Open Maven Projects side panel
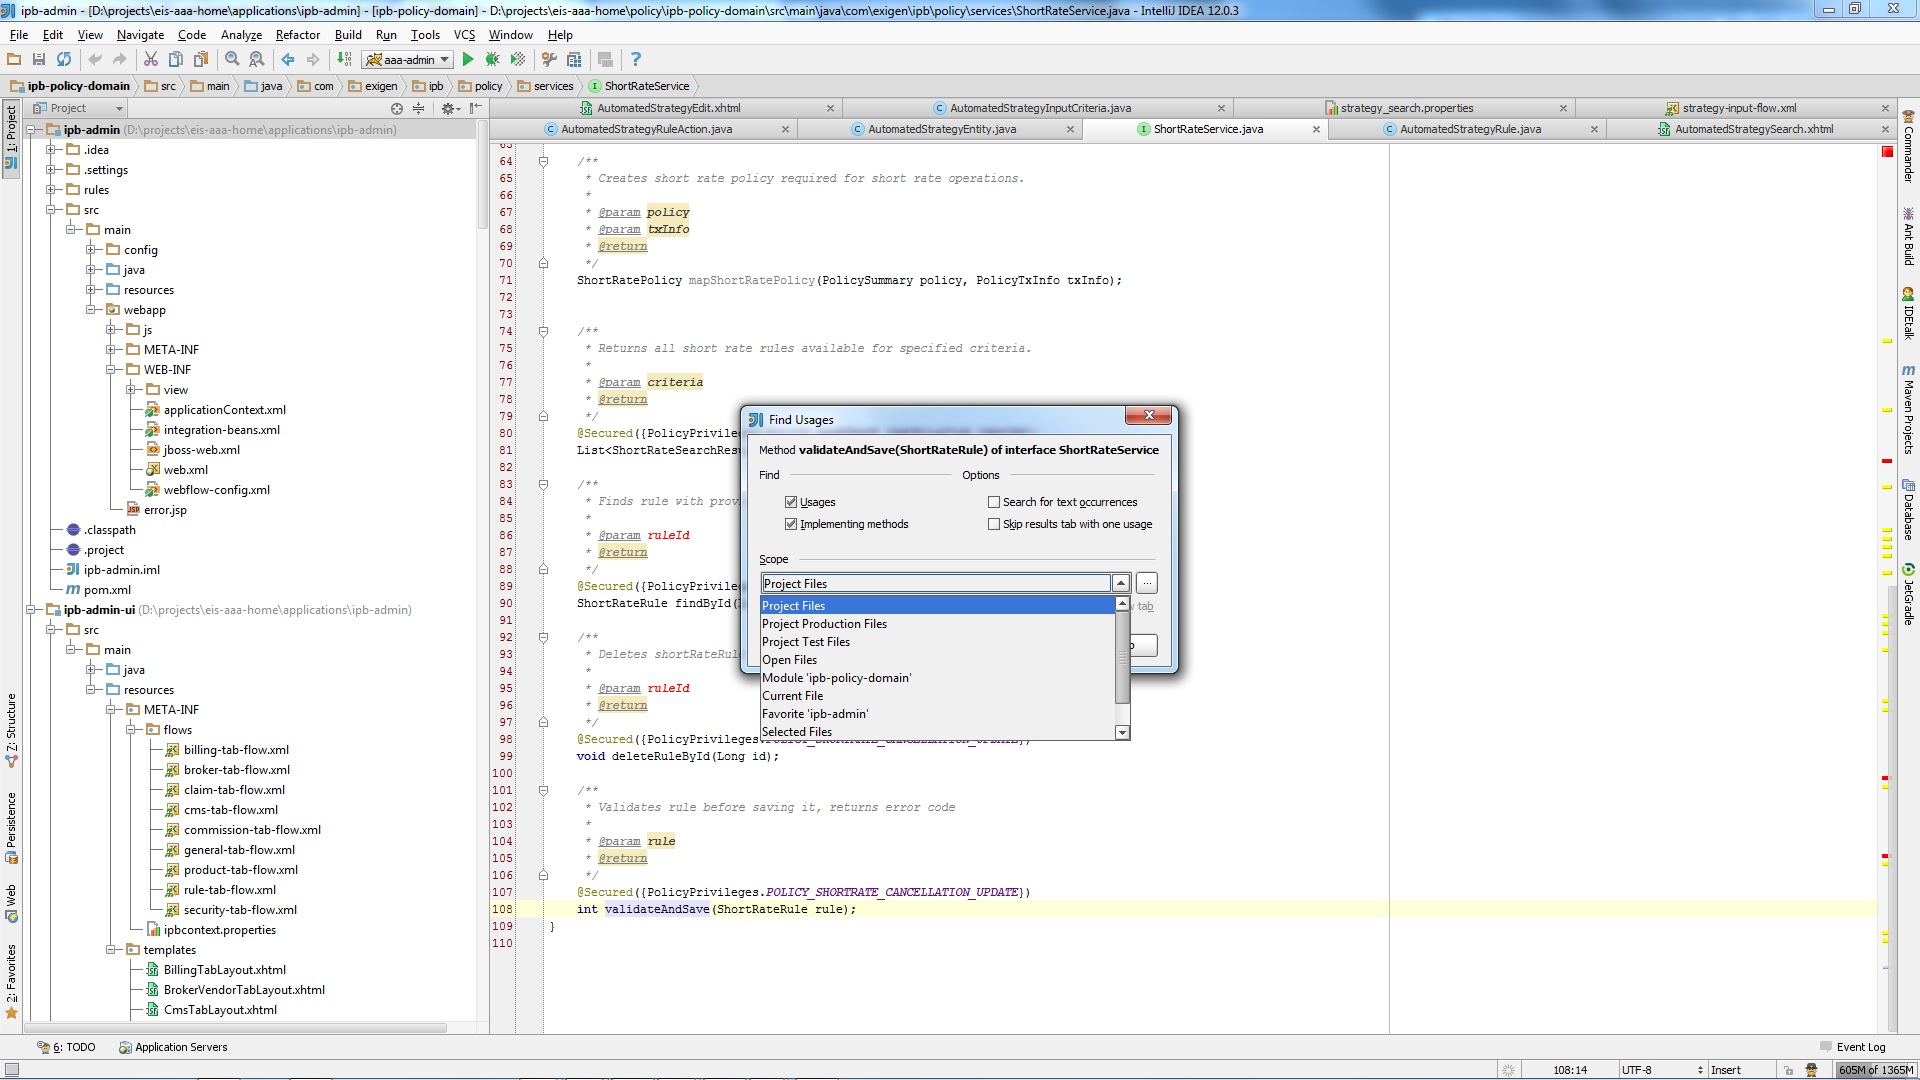 pos(1908,409)
